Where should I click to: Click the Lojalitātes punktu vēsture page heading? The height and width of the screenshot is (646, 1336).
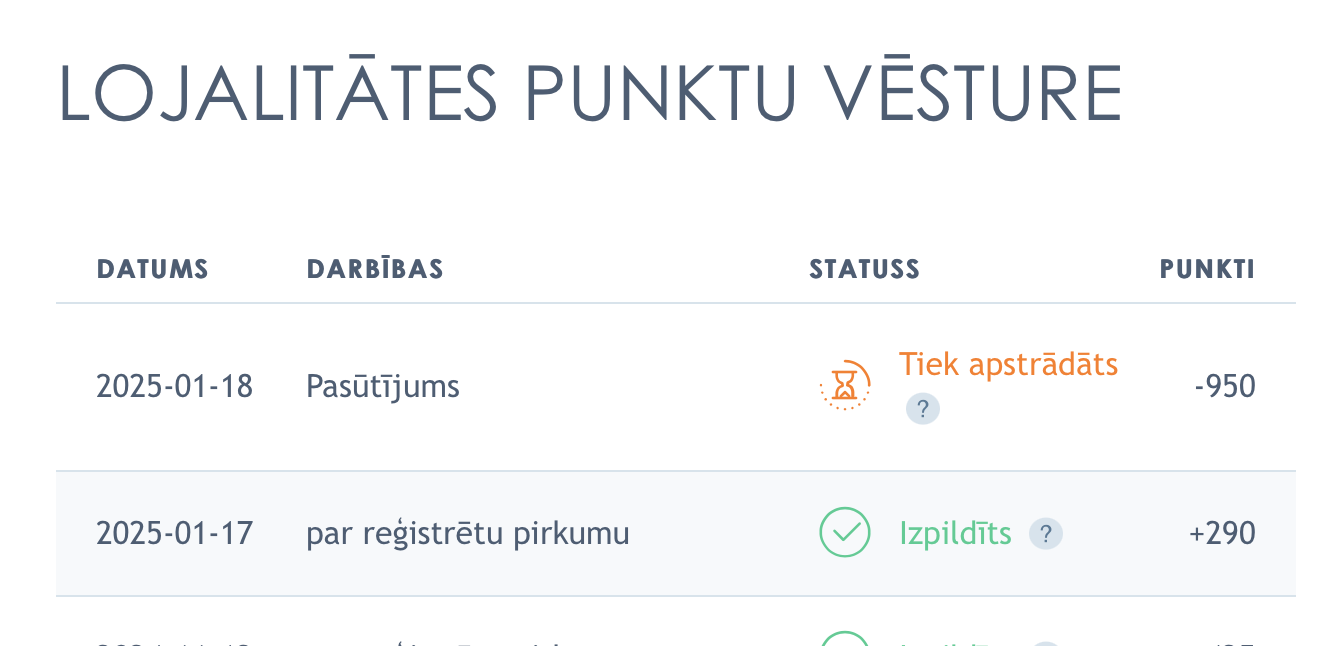pos(590,93)
